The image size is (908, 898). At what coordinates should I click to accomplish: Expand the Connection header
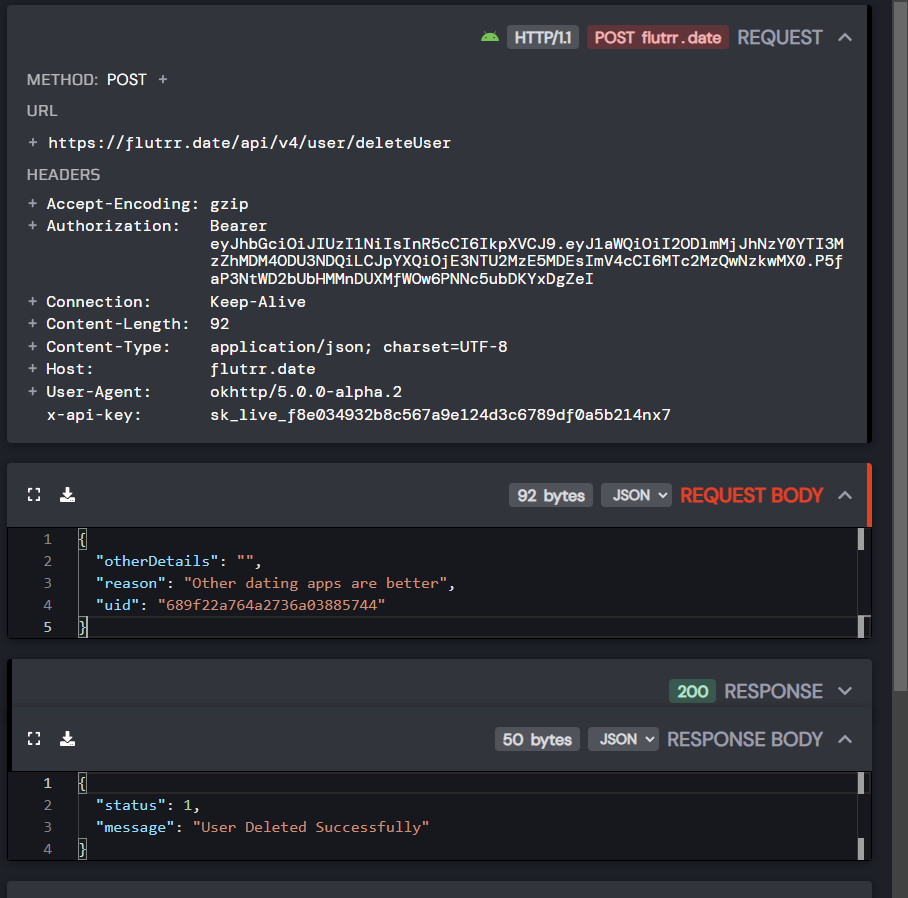tap(33, 302)
